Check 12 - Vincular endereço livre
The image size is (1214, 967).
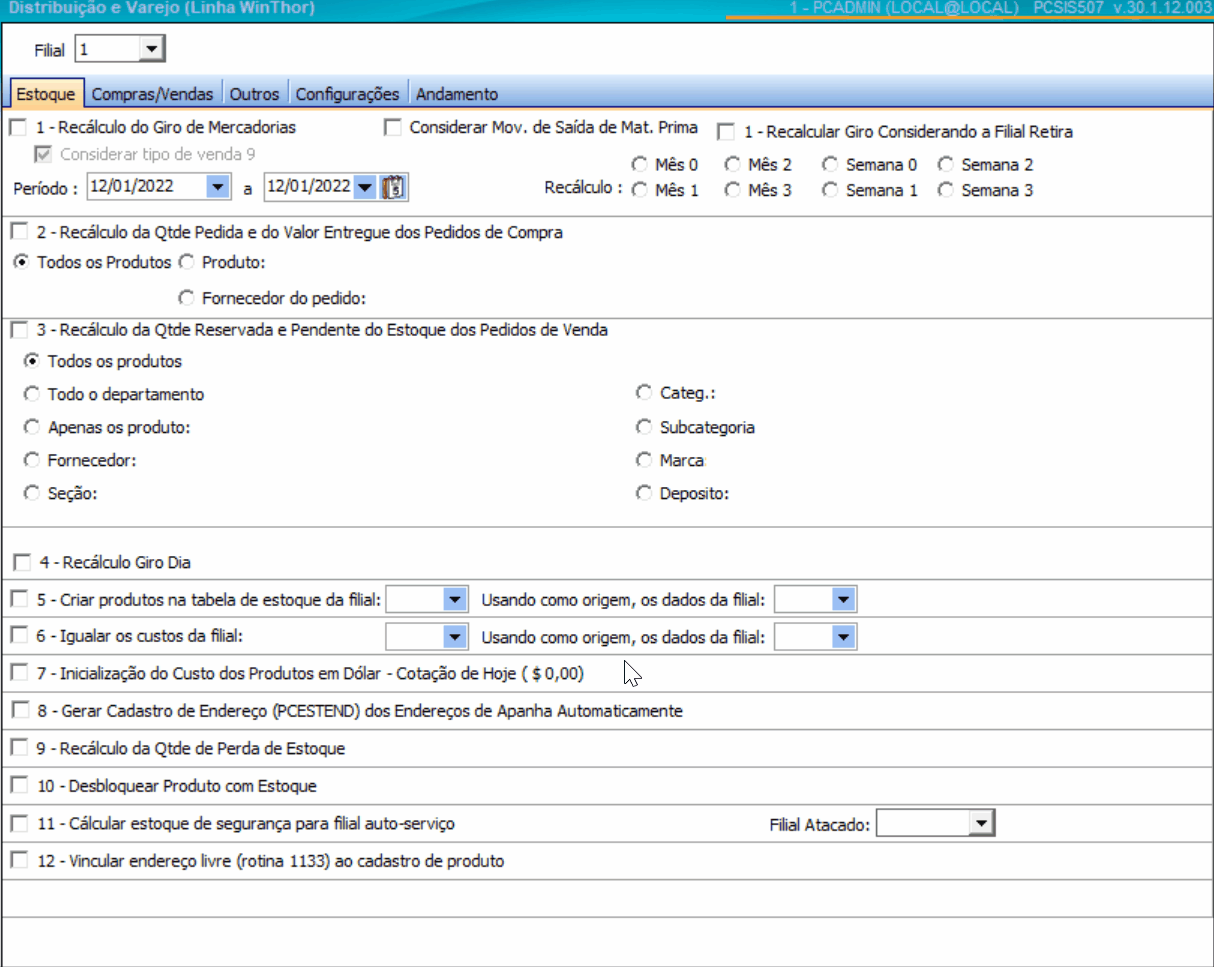(x=18, y=860)
